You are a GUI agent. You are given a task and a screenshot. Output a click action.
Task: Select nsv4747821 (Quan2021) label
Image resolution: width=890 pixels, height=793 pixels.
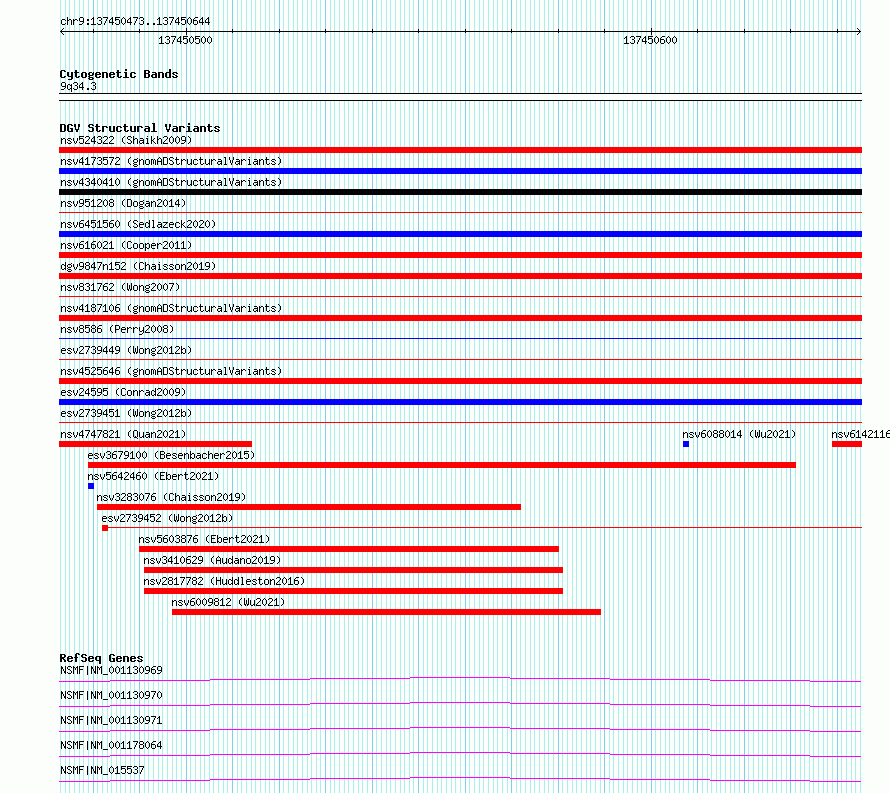(x=123, y=434)
